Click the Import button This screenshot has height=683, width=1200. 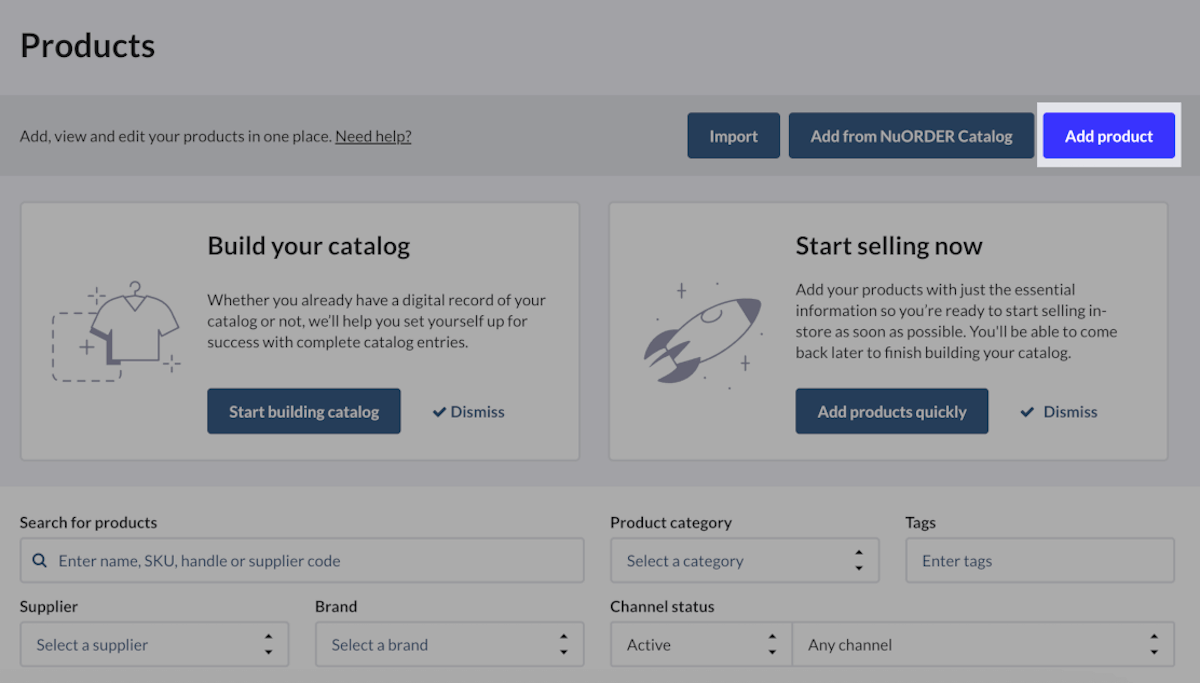733,136
